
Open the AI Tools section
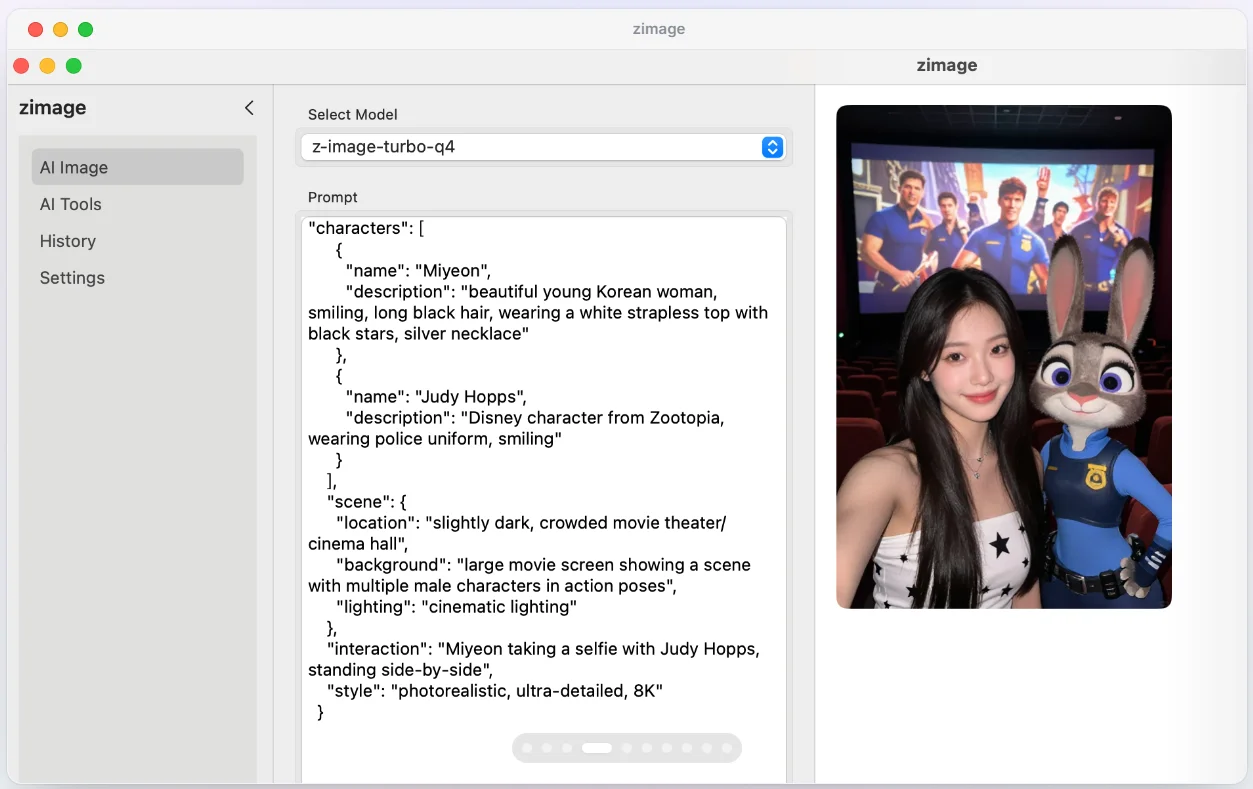[x=71, y=204]
